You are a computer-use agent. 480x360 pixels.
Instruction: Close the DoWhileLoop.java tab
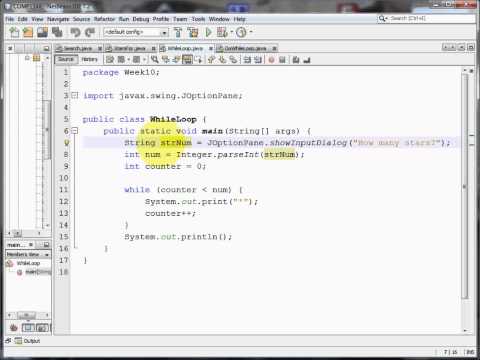click(274, 49)
